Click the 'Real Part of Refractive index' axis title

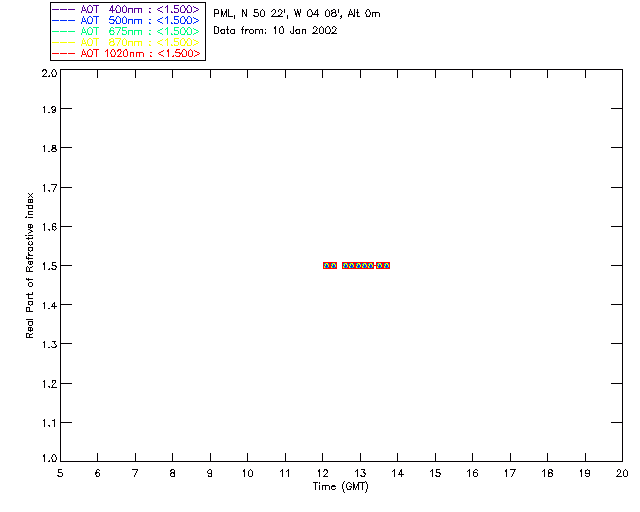(29, 265)
